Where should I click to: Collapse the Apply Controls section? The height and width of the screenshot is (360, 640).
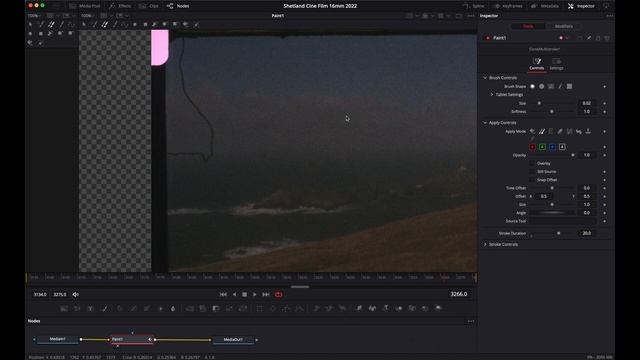coord(485,122)
